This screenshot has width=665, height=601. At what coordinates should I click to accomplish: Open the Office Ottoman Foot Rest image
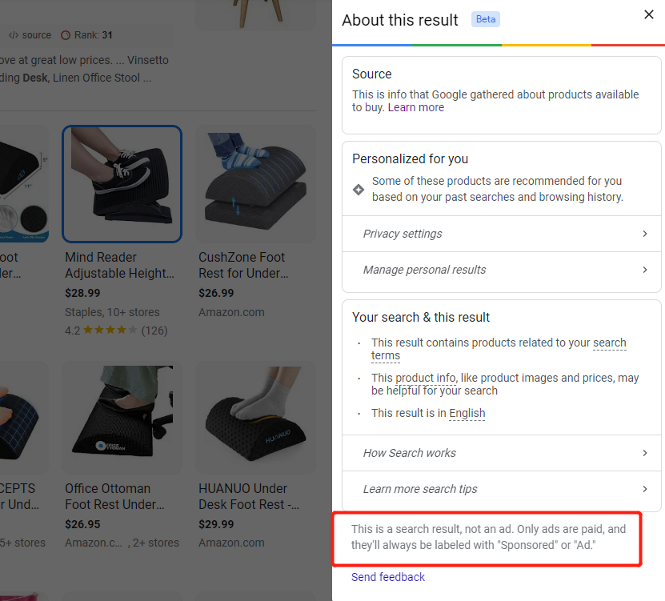point(122,418)
